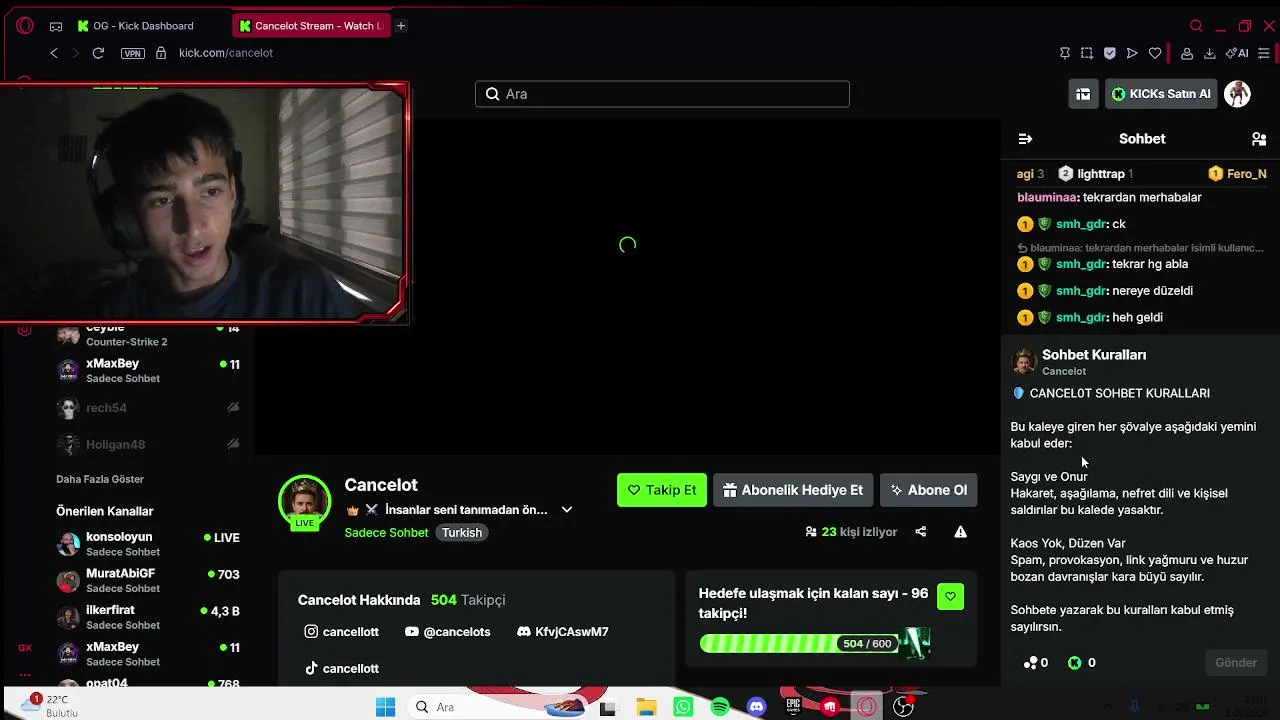Open the browser profile icon
1280x720 pixels.
pos(1187,53)
